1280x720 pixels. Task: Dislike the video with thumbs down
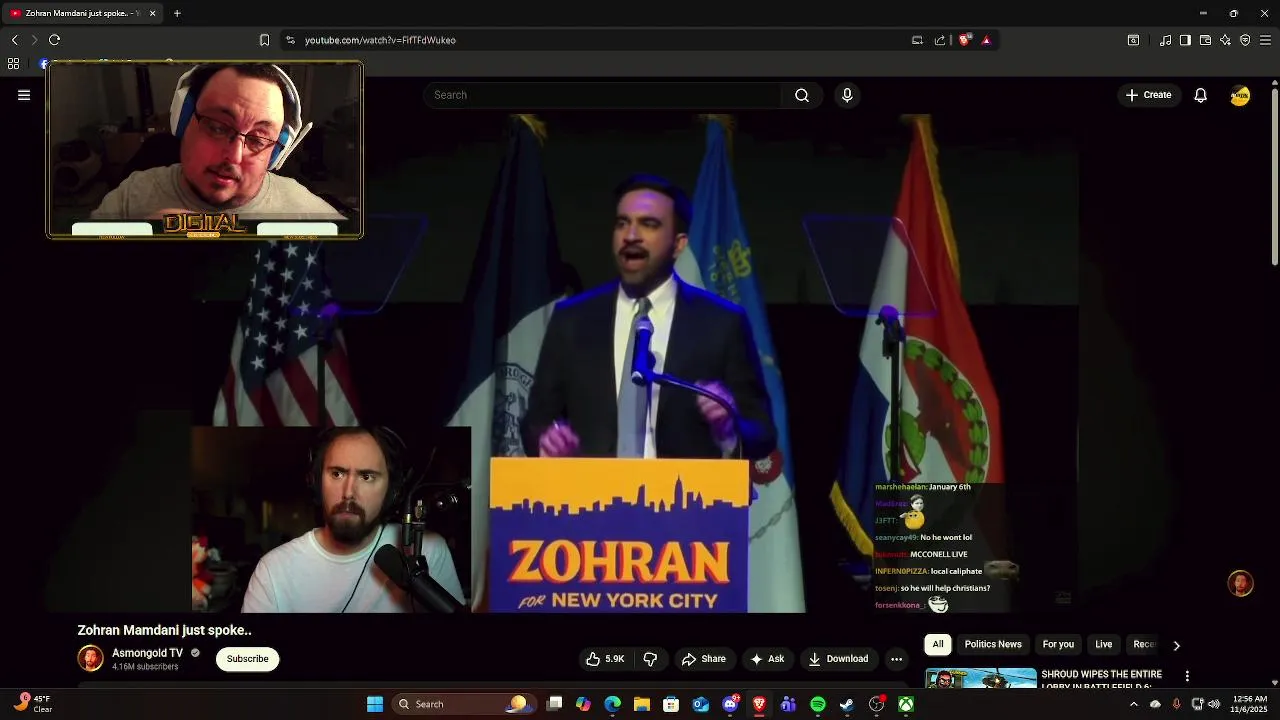pyautogui.click(x=650, y=659)
